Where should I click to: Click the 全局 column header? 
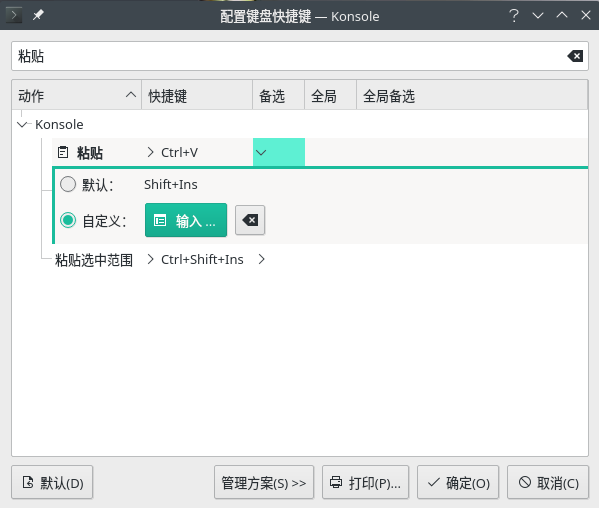(x=330, y=95)
